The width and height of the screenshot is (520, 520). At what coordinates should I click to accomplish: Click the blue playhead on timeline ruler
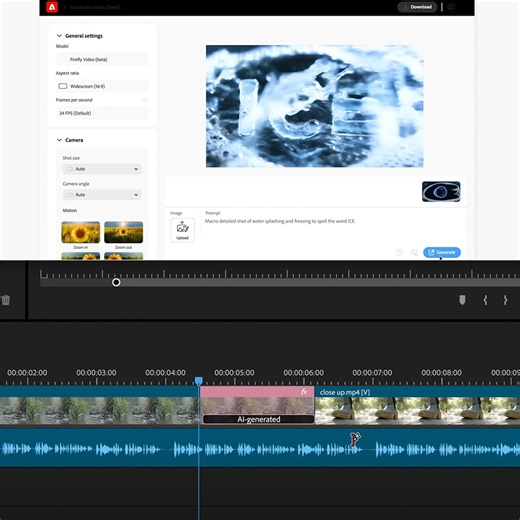click(199, 381)
